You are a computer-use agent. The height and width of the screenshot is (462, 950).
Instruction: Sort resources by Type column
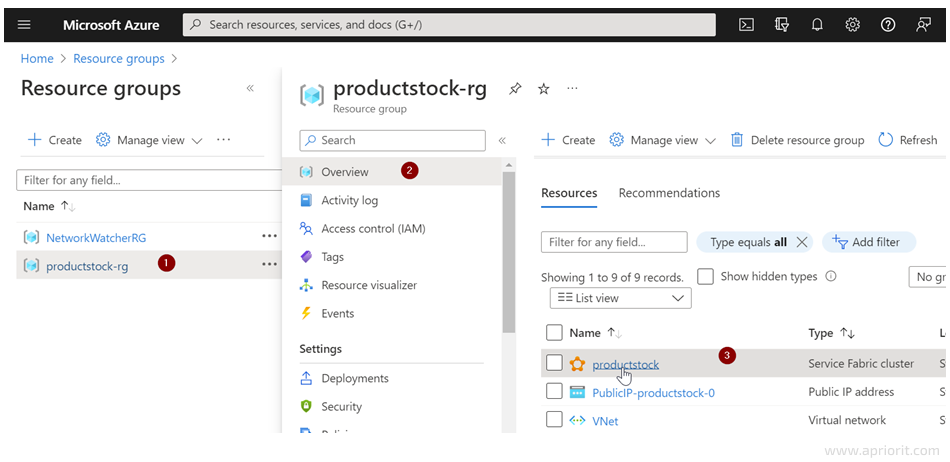click(831, 333)
